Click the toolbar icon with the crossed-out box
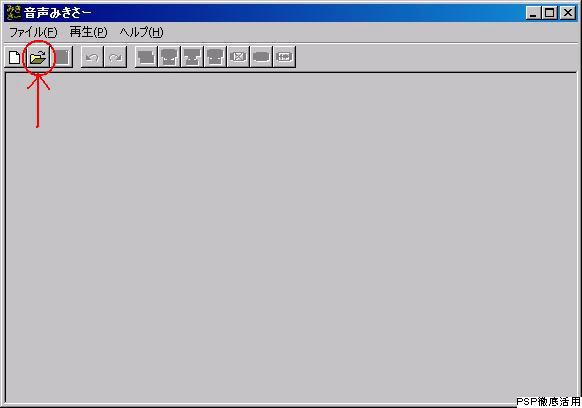Viewport: 582px width, 408px height. pos(238,57)
